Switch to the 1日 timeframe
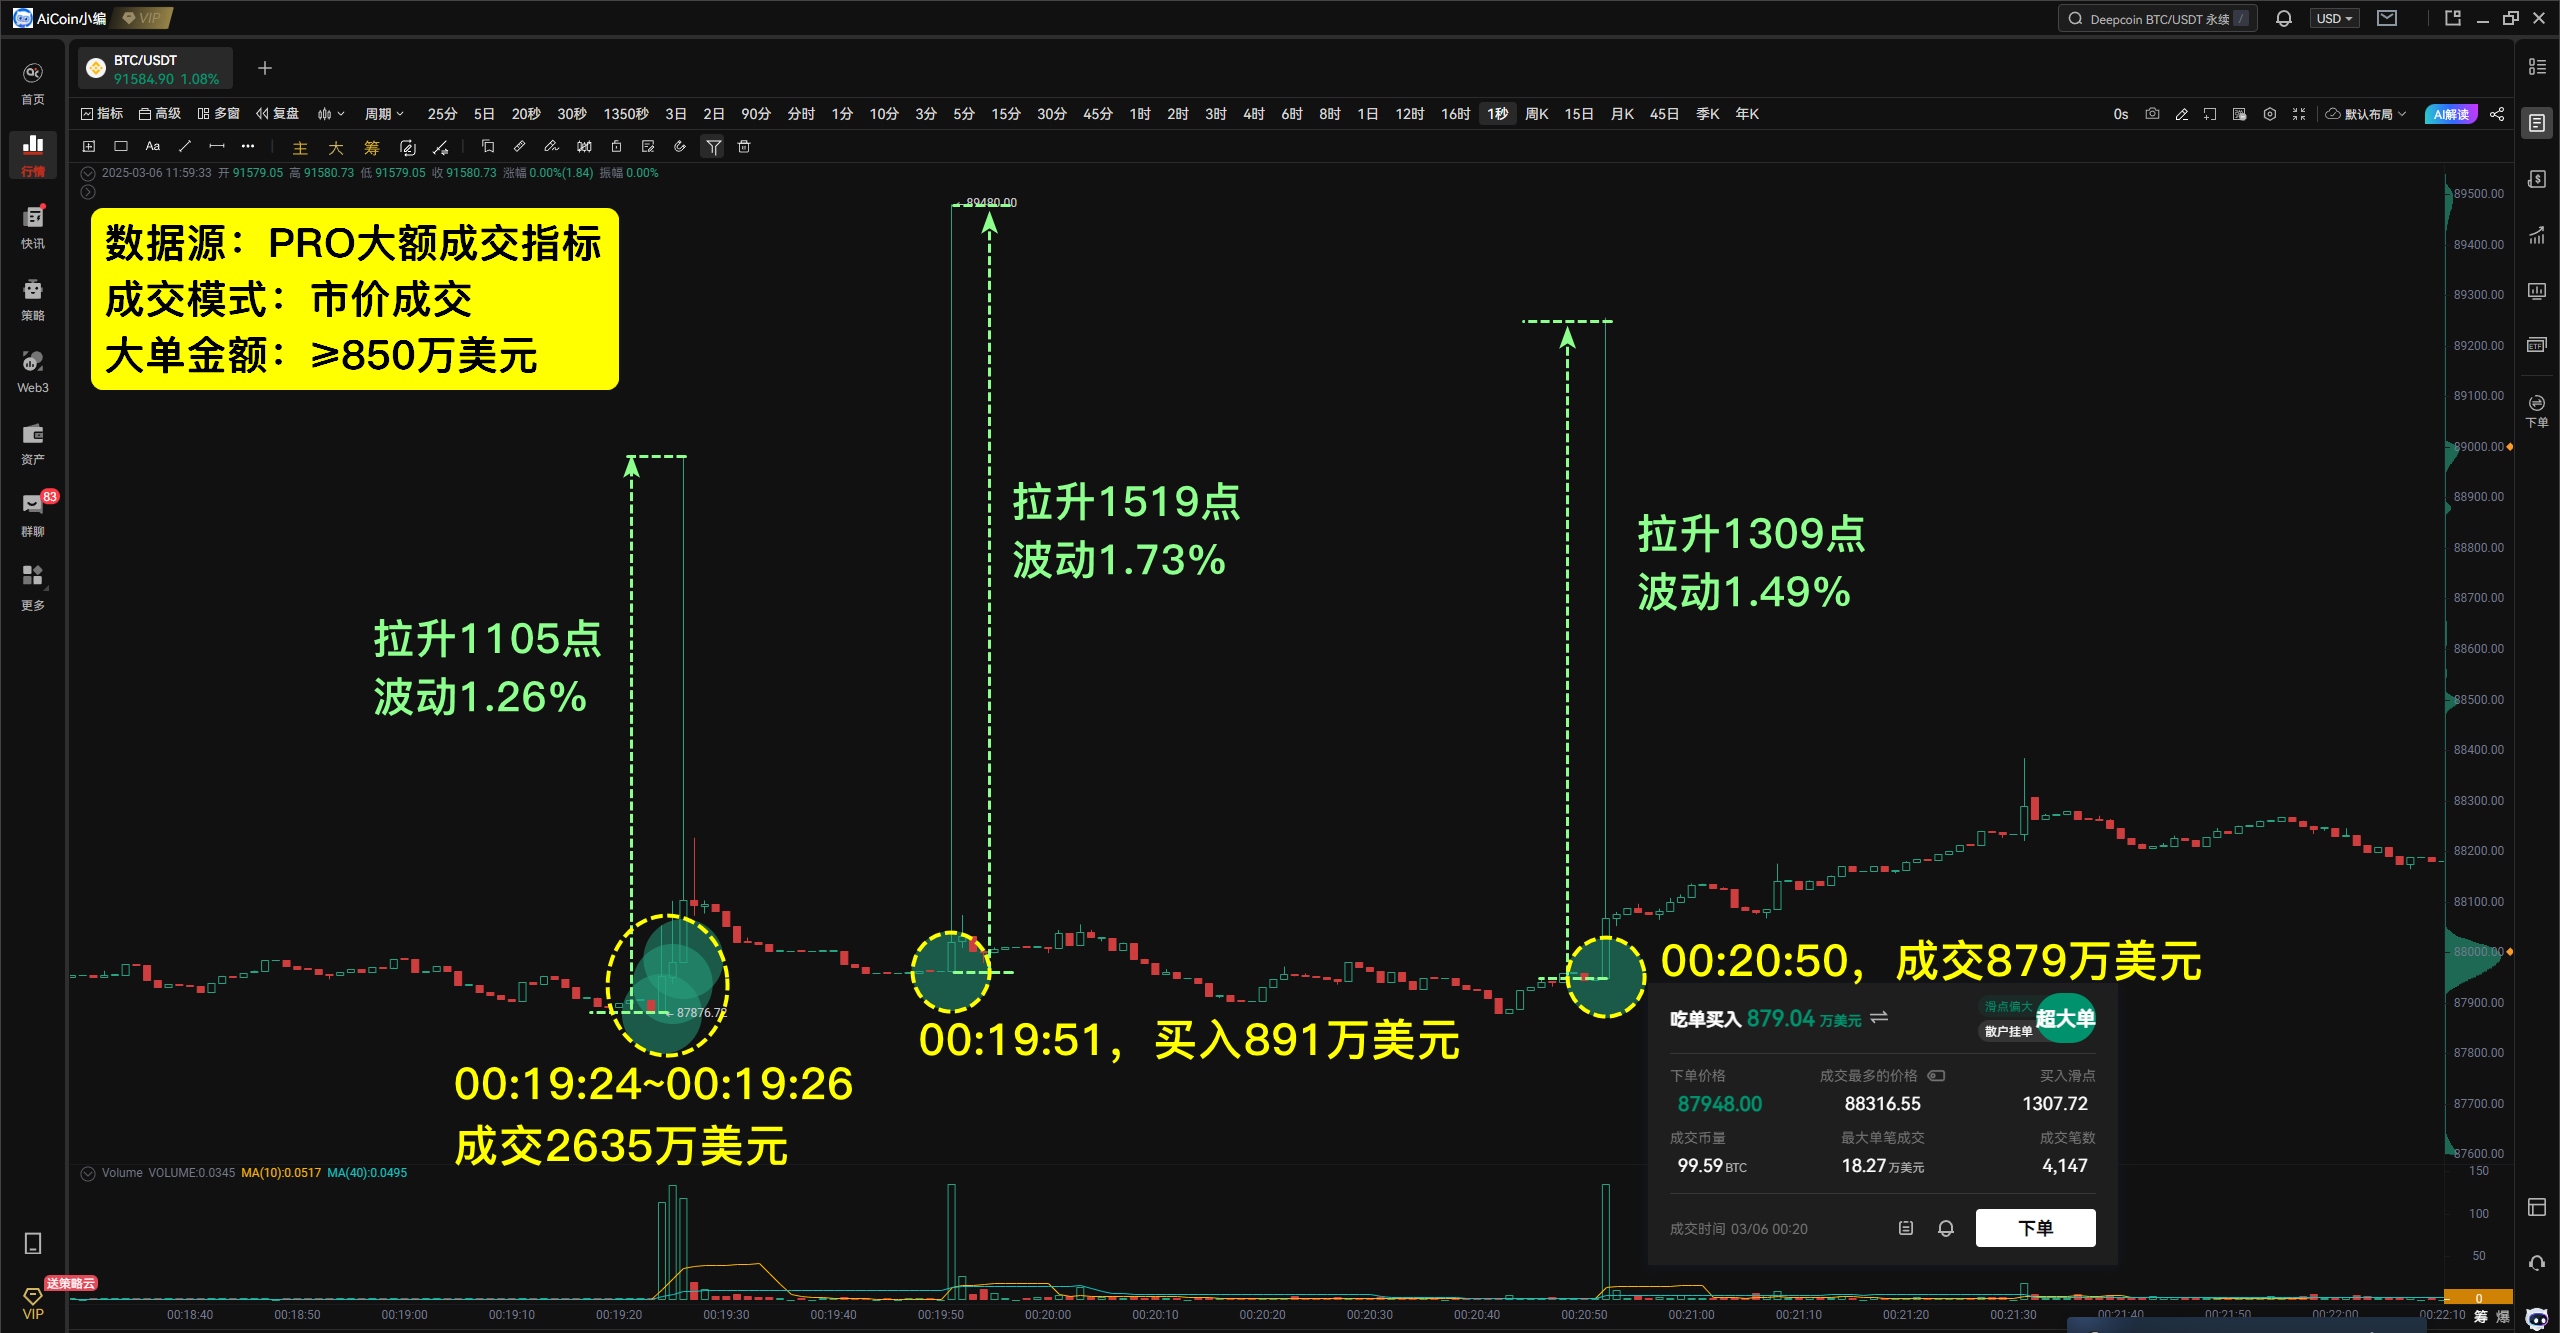Screen dimensions: 2560x1333 (x=1367, y=114)
